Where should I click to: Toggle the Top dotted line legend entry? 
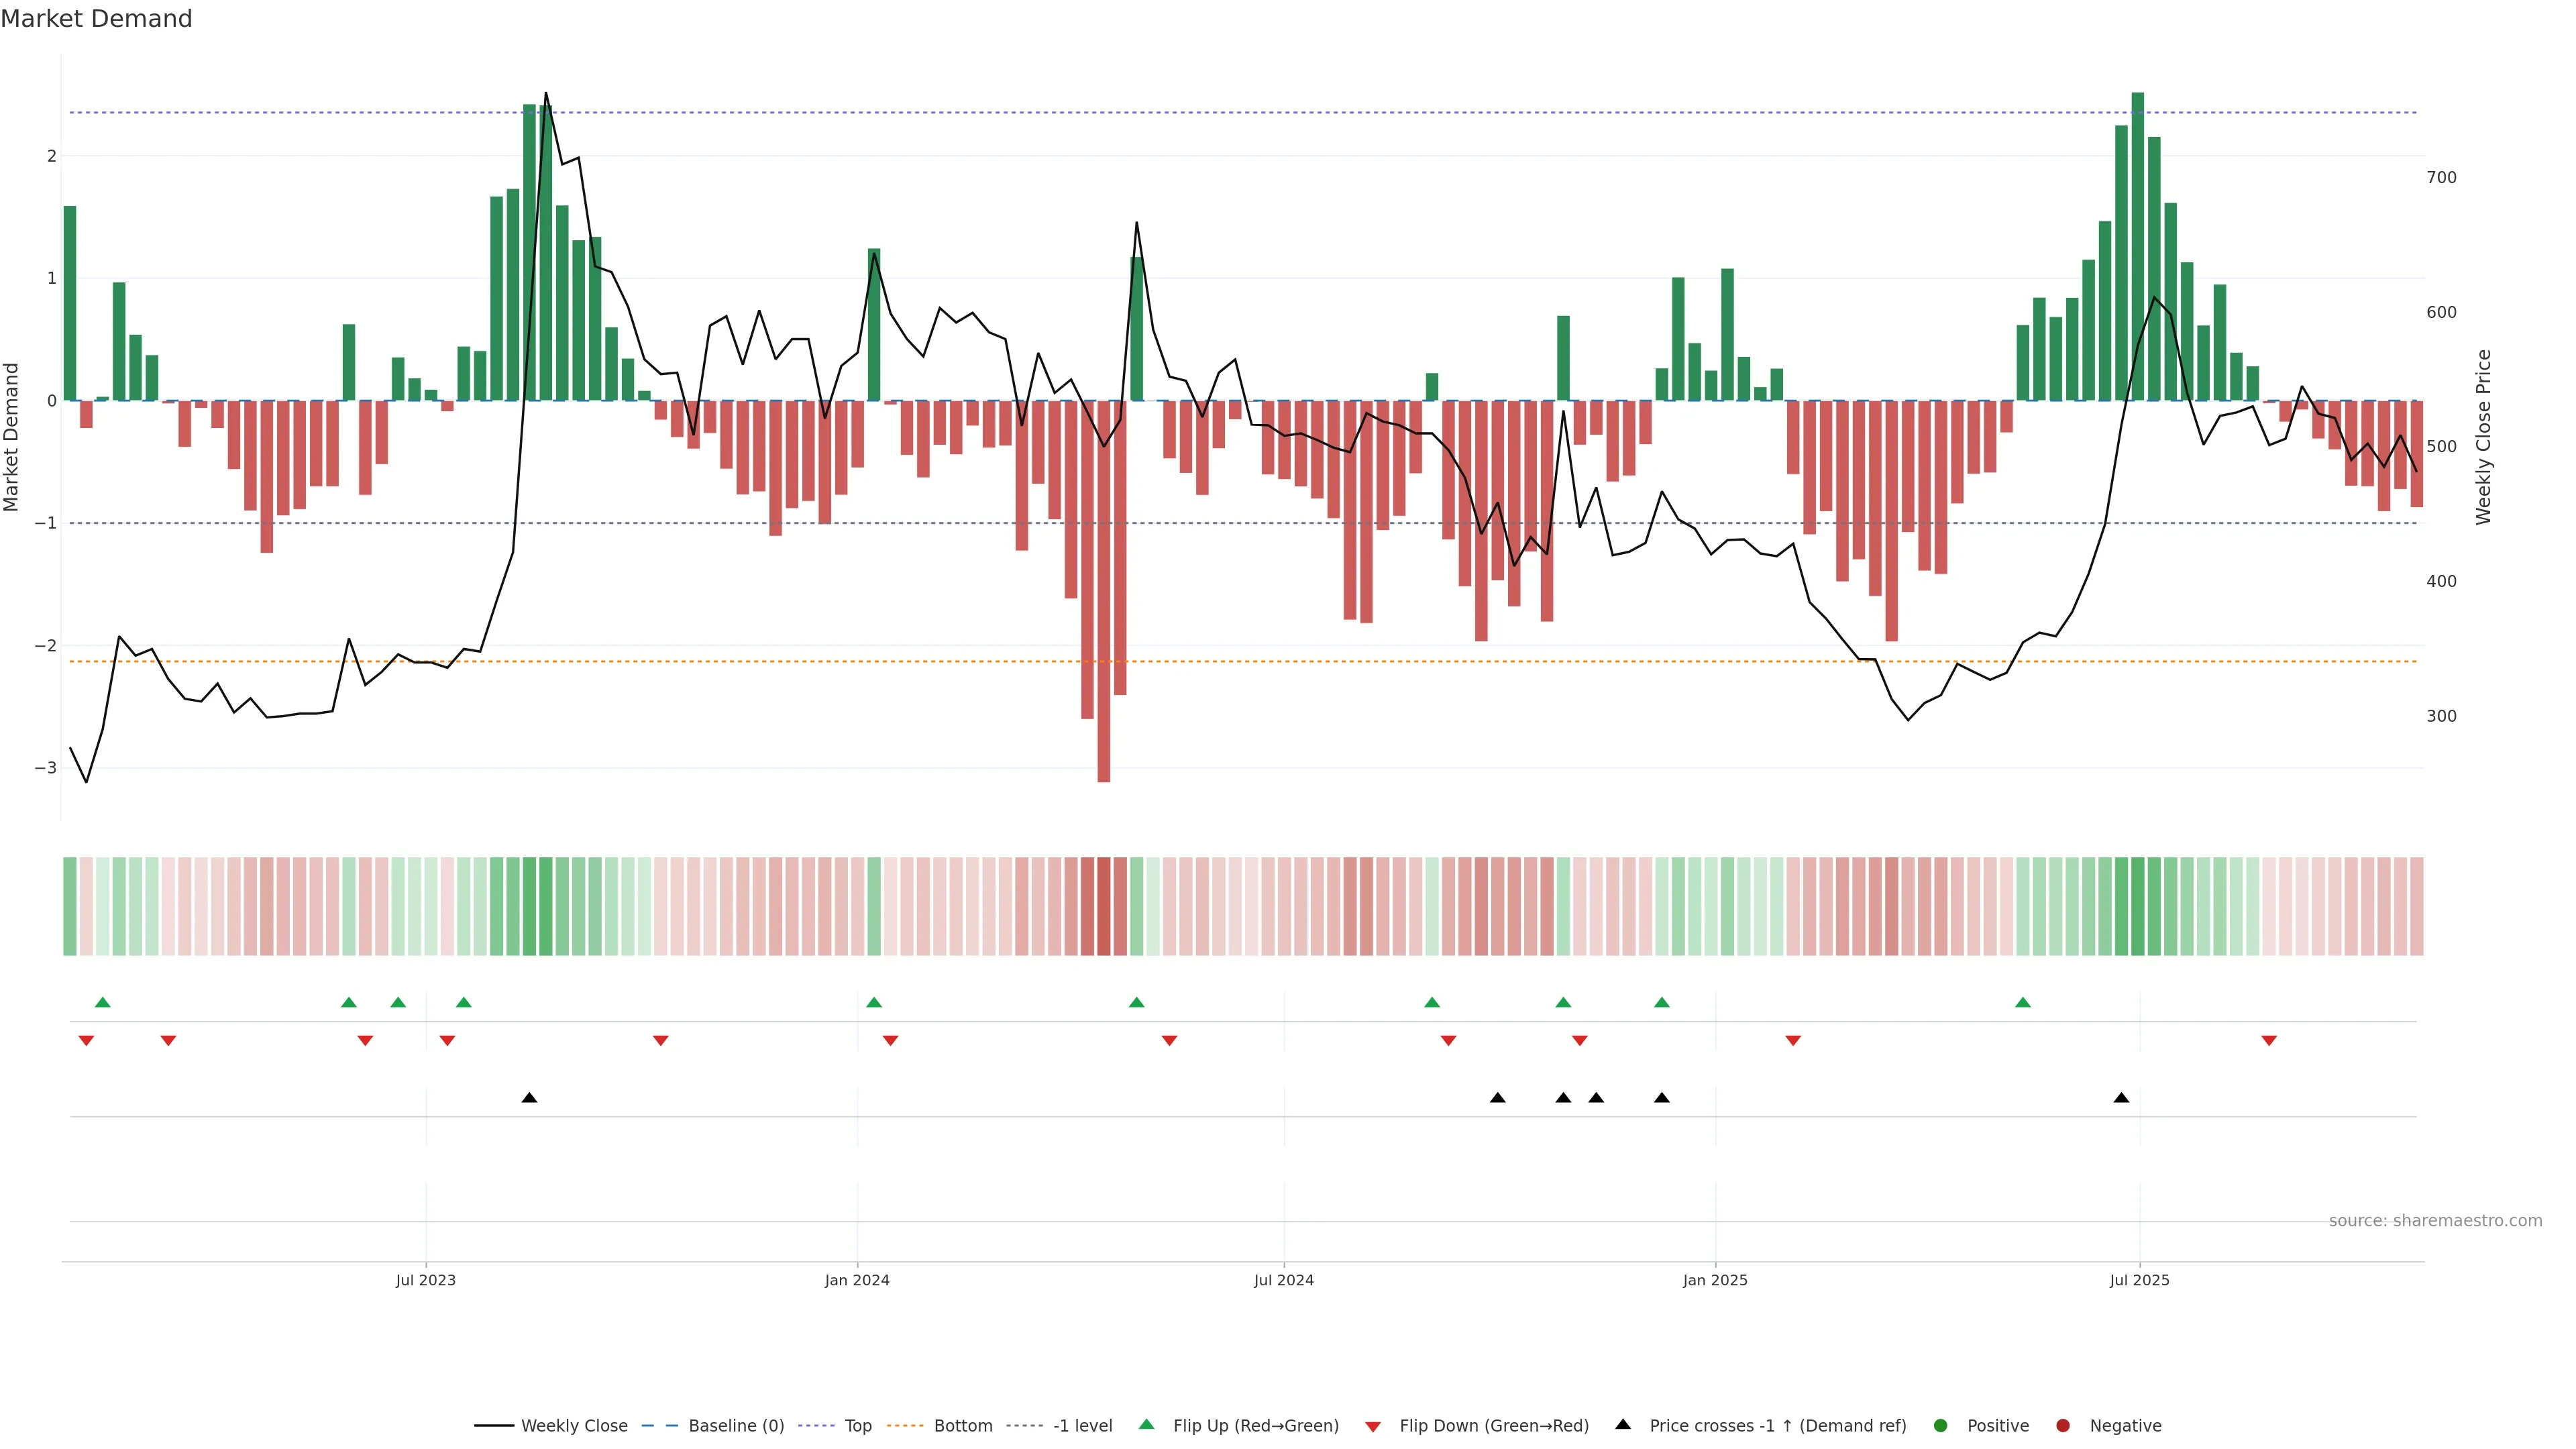point(857,1425)
